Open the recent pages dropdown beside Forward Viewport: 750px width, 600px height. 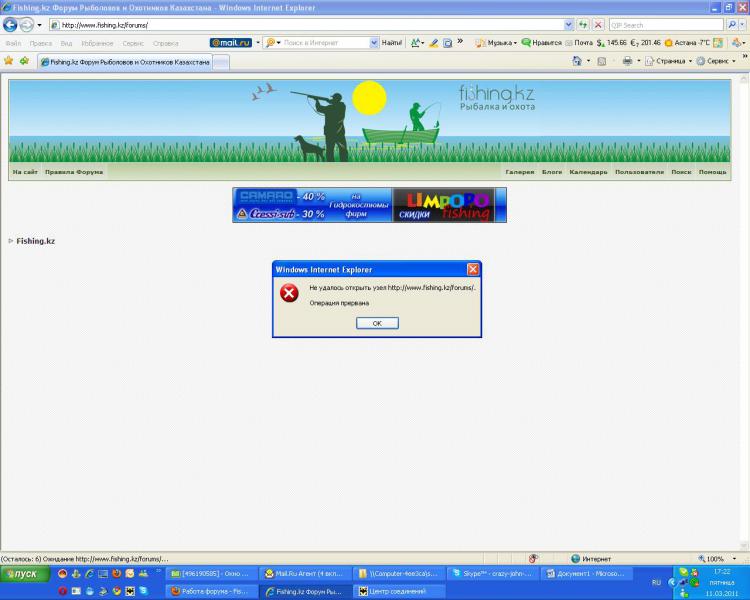tap(39, 25)
